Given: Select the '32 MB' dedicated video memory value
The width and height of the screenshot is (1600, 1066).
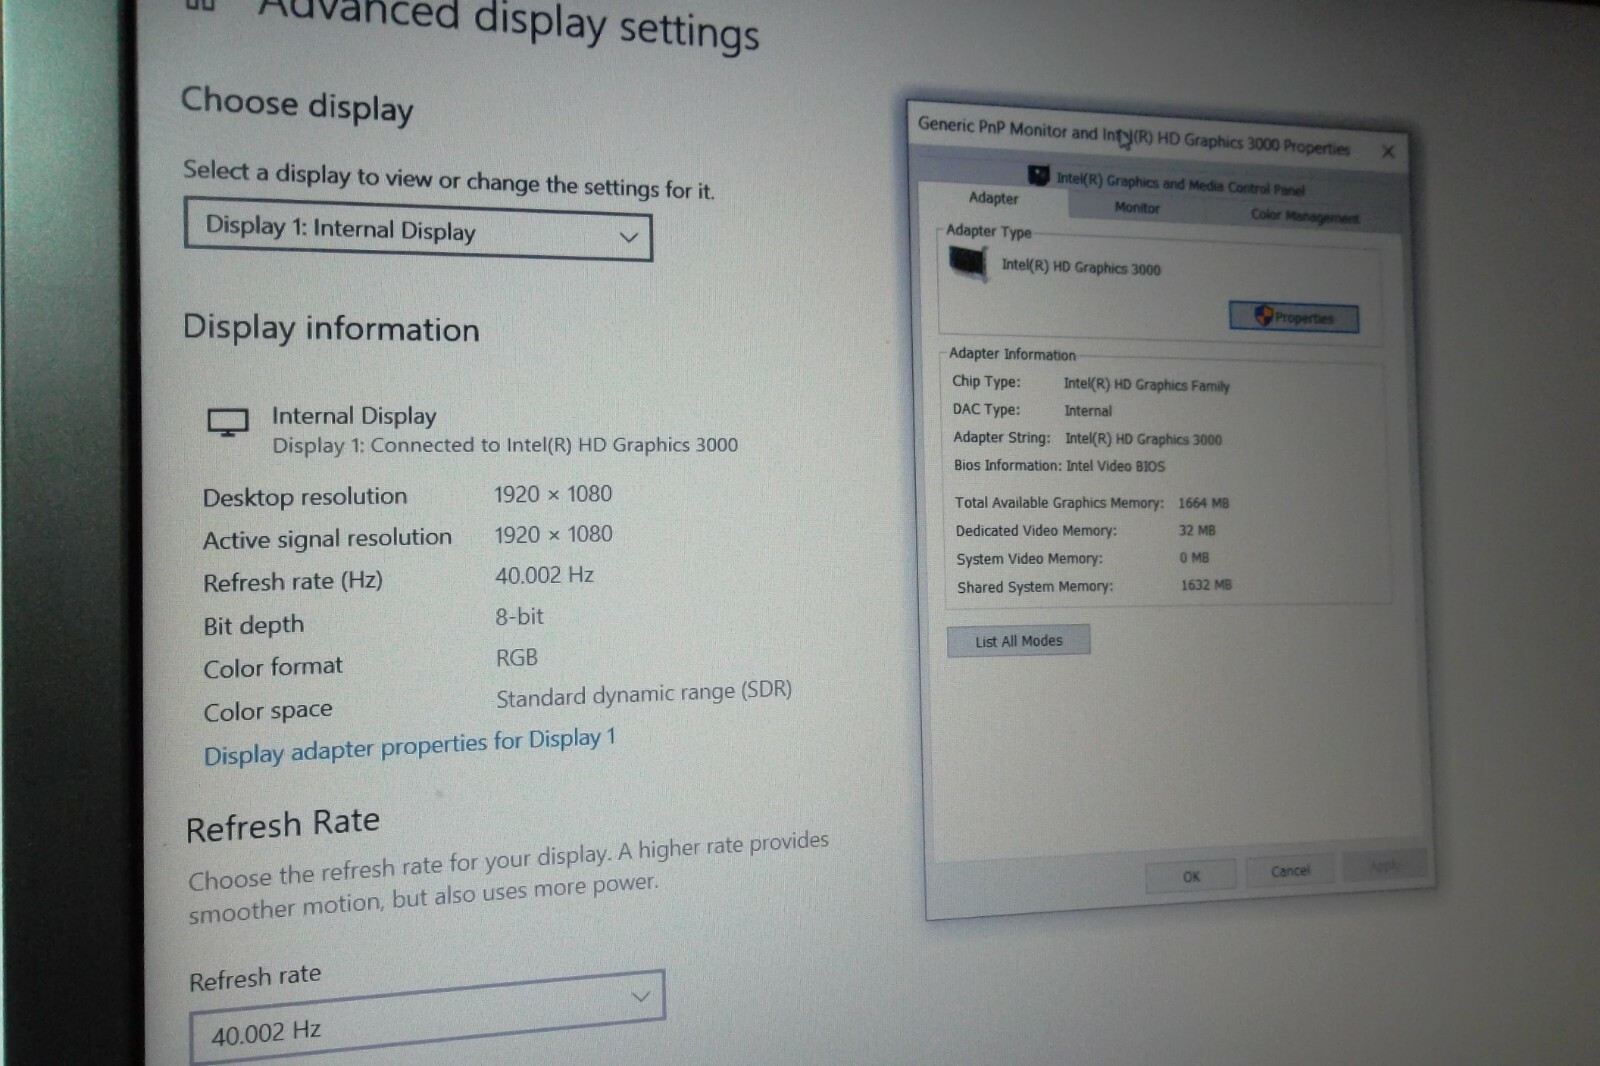Looking at the screenshot, I should [1196, 530].
